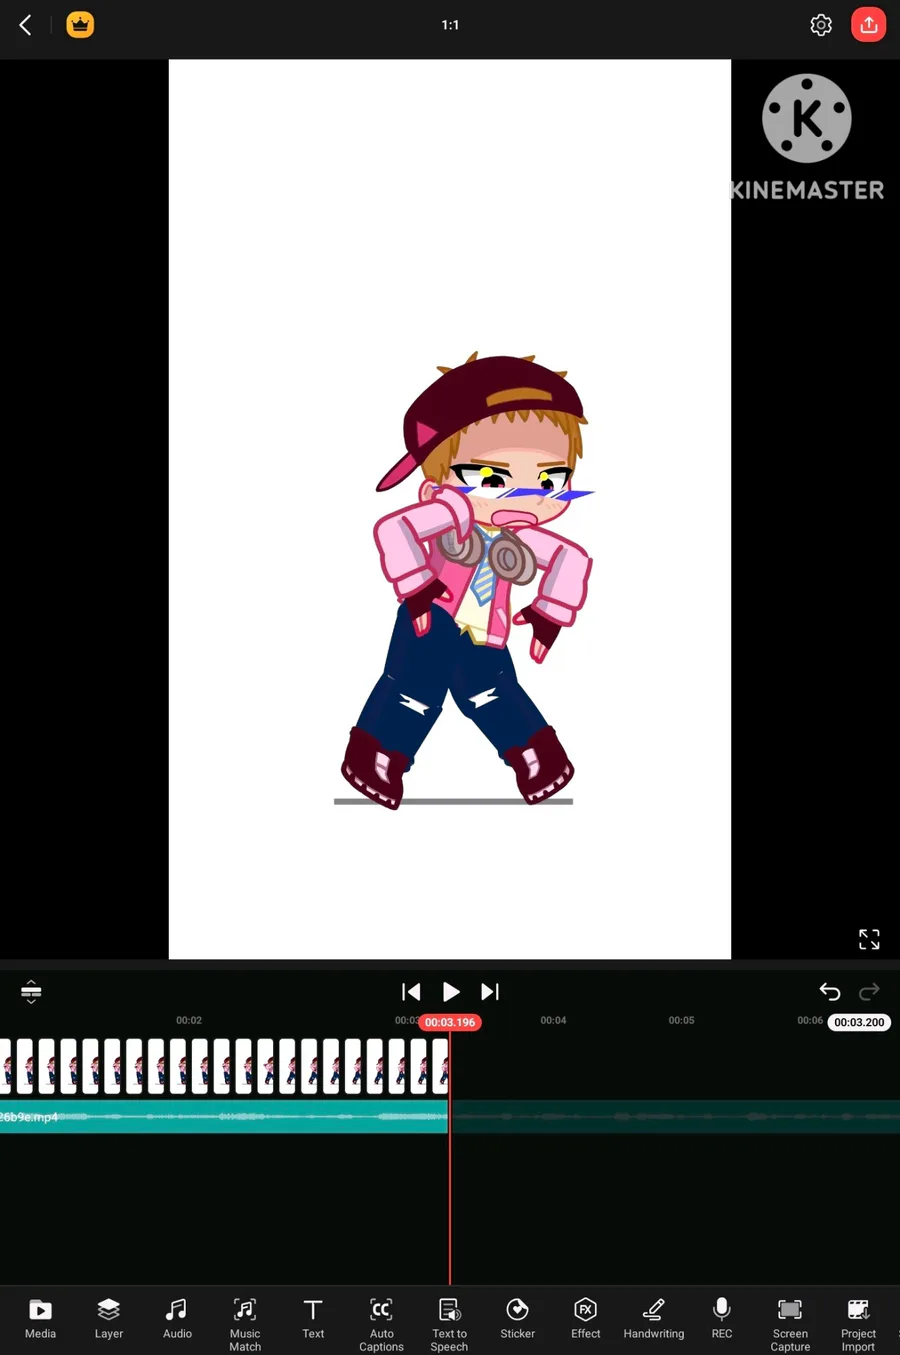The image size is (900, 1355).
Task: Open the Media browser
Action: pos(40,1319)
